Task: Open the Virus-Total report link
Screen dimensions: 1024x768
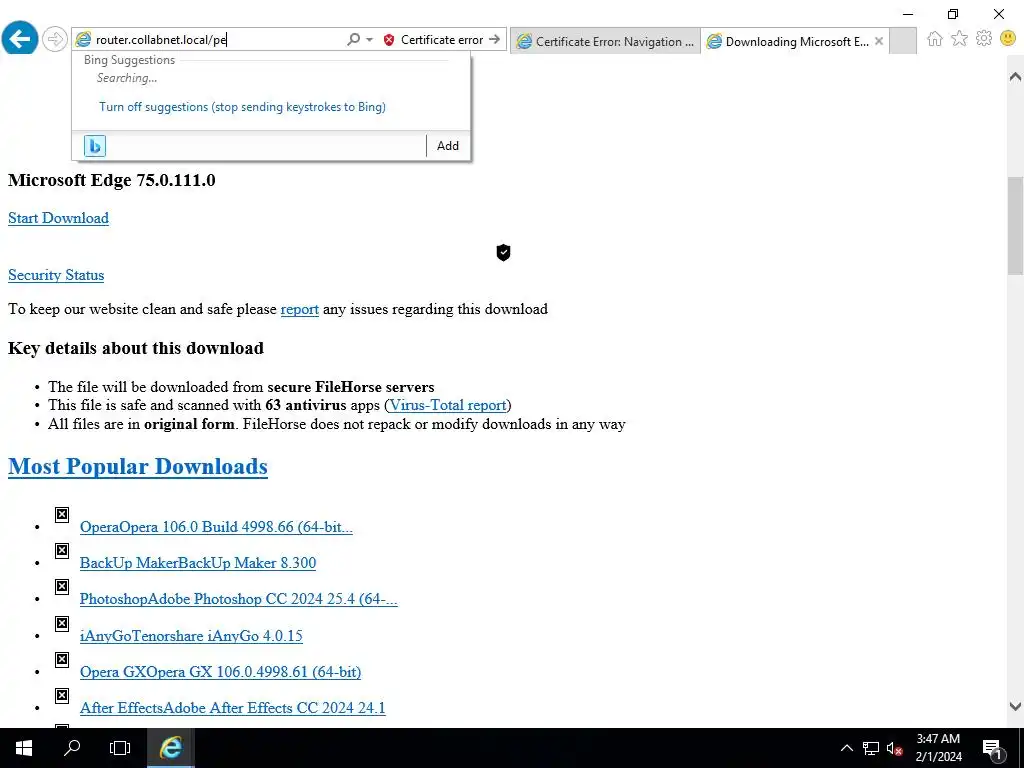Action: (448, 405)
